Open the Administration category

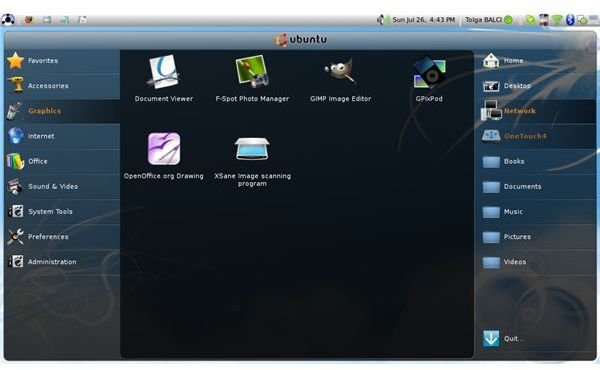point(62,262)
